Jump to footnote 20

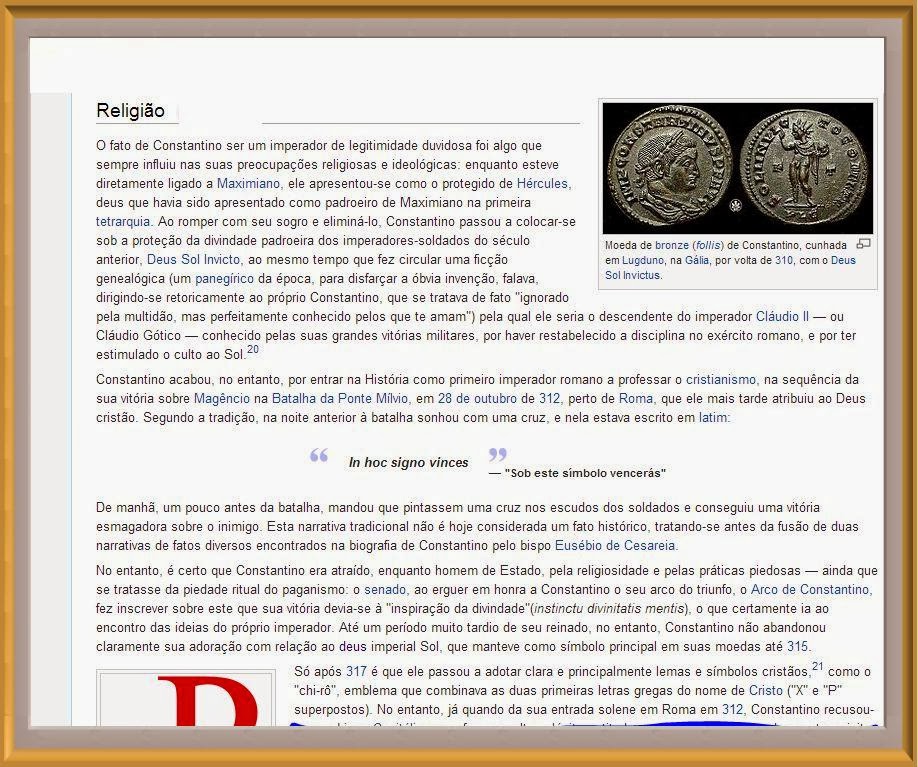(x=252, y=350)
